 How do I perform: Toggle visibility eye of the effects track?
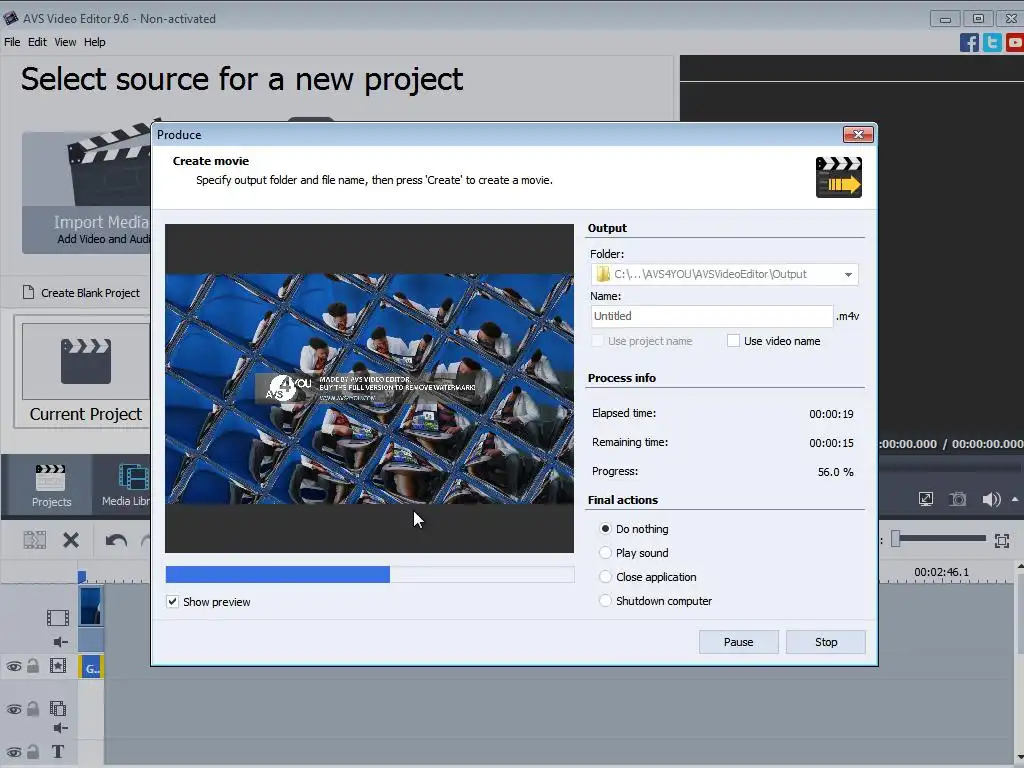(x=14, y=666)
